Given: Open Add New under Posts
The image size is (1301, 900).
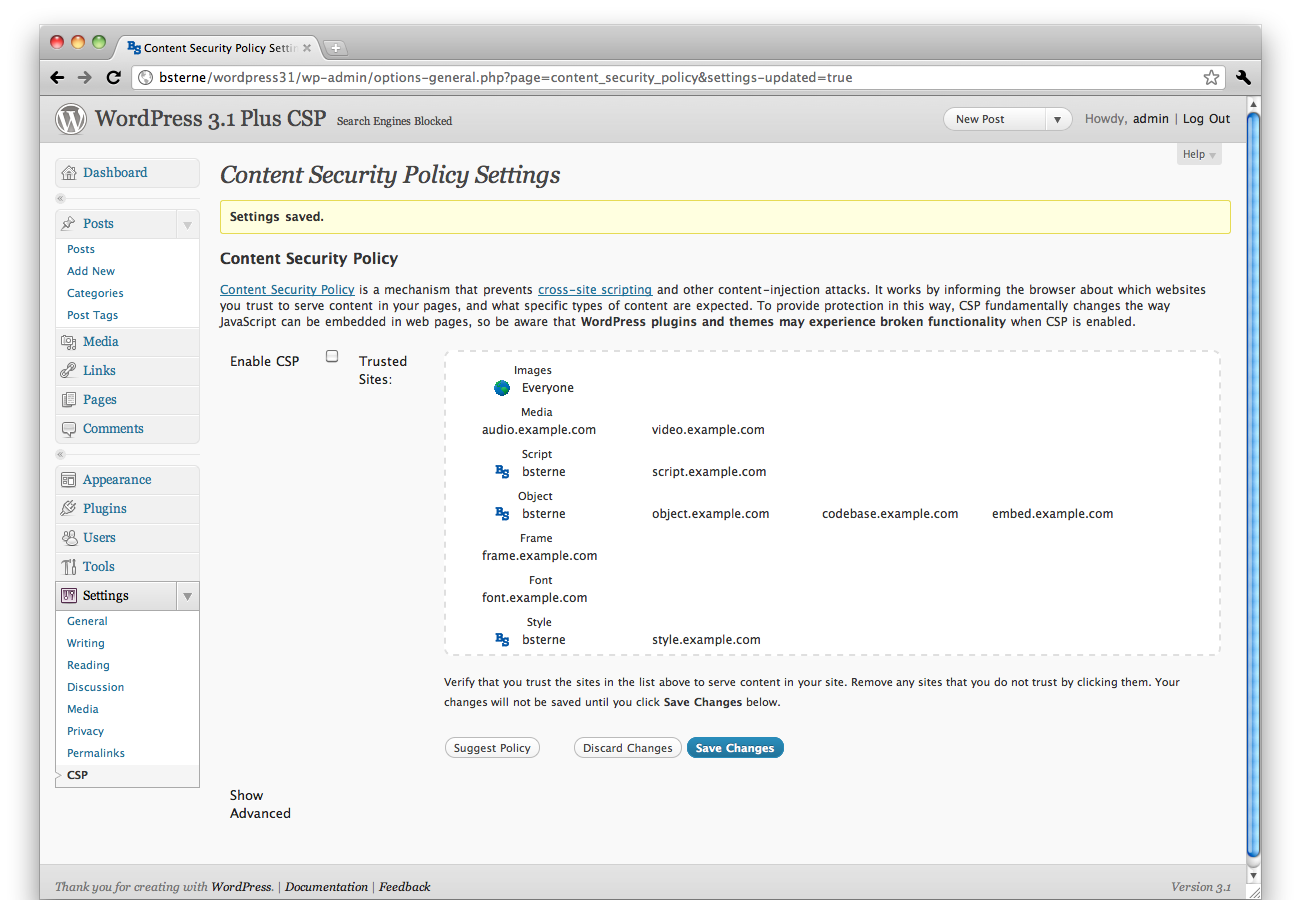Looking at the screenshot, I should point(91,271).
